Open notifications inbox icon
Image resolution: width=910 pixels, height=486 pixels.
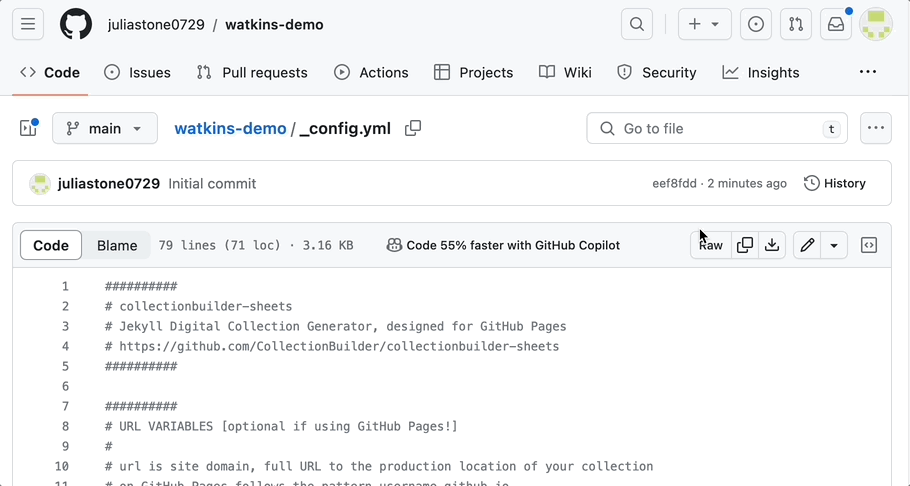coord(836,24)
